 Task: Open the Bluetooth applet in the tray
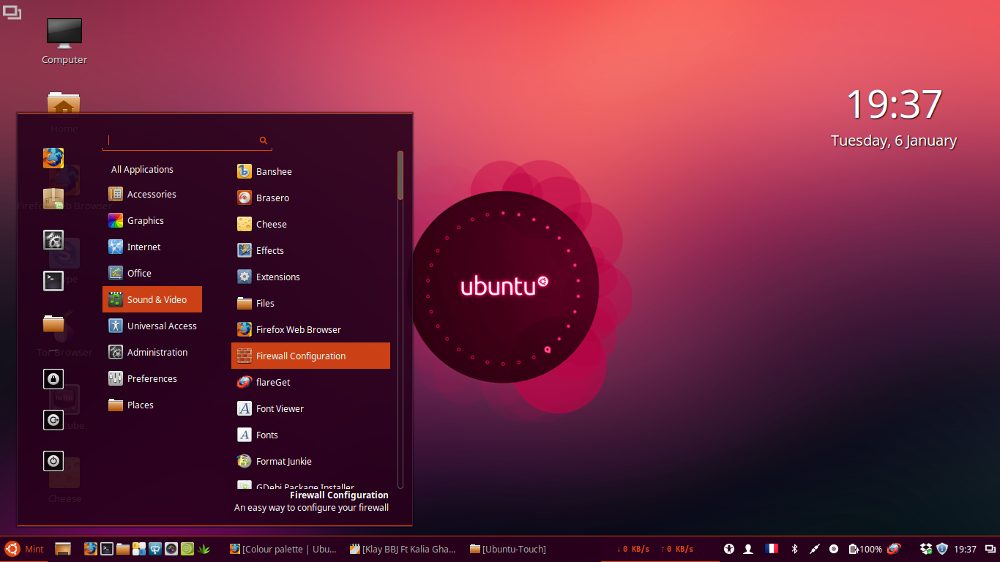click(794, 549)
